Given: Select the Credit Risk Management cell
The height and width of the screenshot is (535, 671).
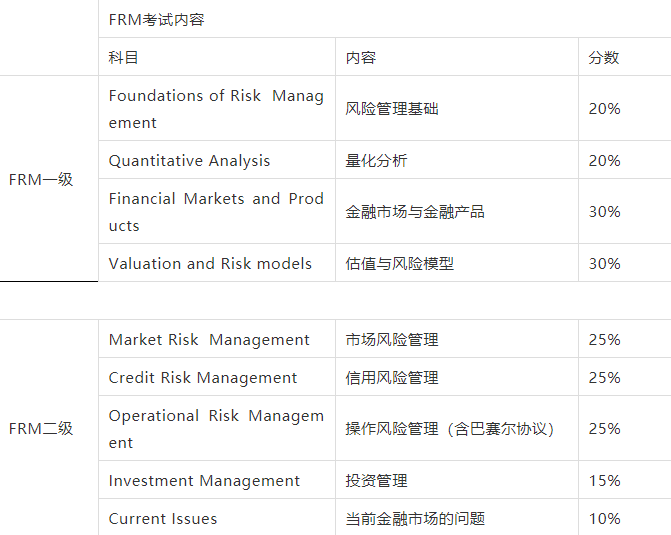Looking at the screenshot, I should point(203,378).
